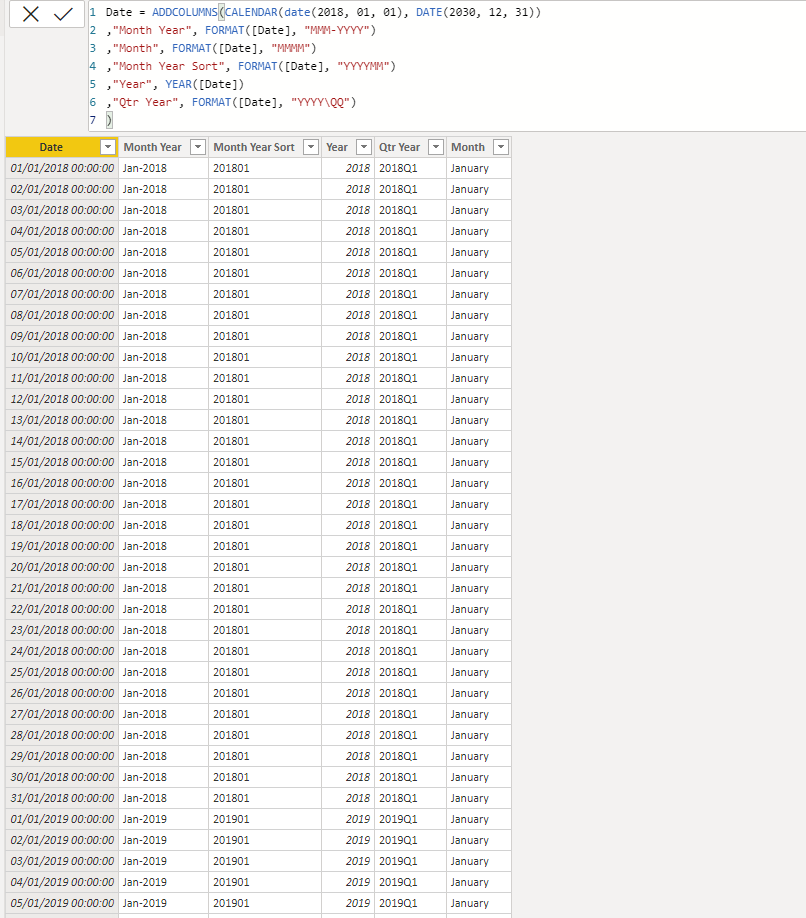Click January in the 05/01/2019 row
This screenshot has width=806, height=918.
point(469,903)
